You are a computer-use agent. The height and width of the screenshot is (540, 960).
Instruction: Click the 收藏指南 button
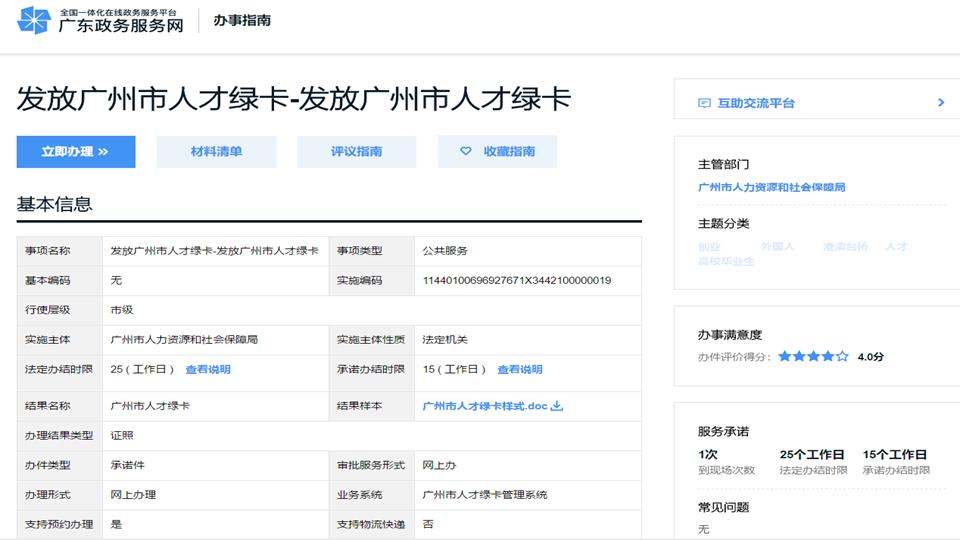point(497,152)
